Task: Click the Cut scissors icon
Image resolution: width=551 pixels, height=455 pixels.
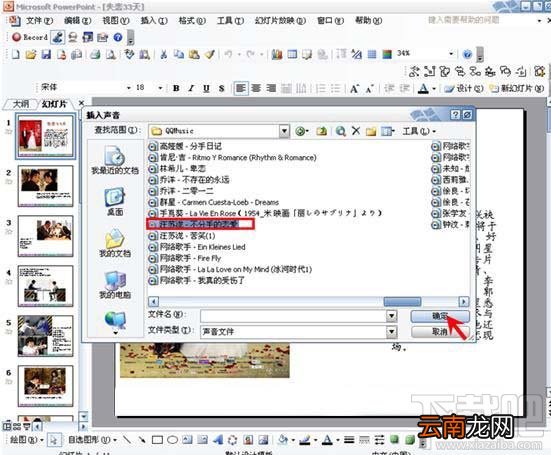Action: pos(163,54)
